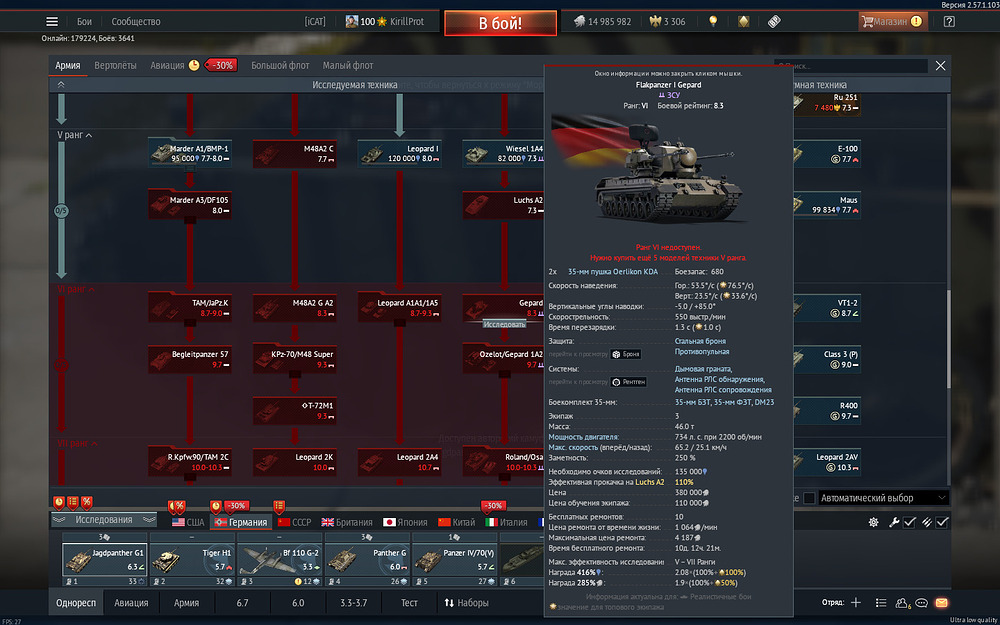Open the tickets icon in top bar
Screen dimensions: 1000x625
click(774, 22)
